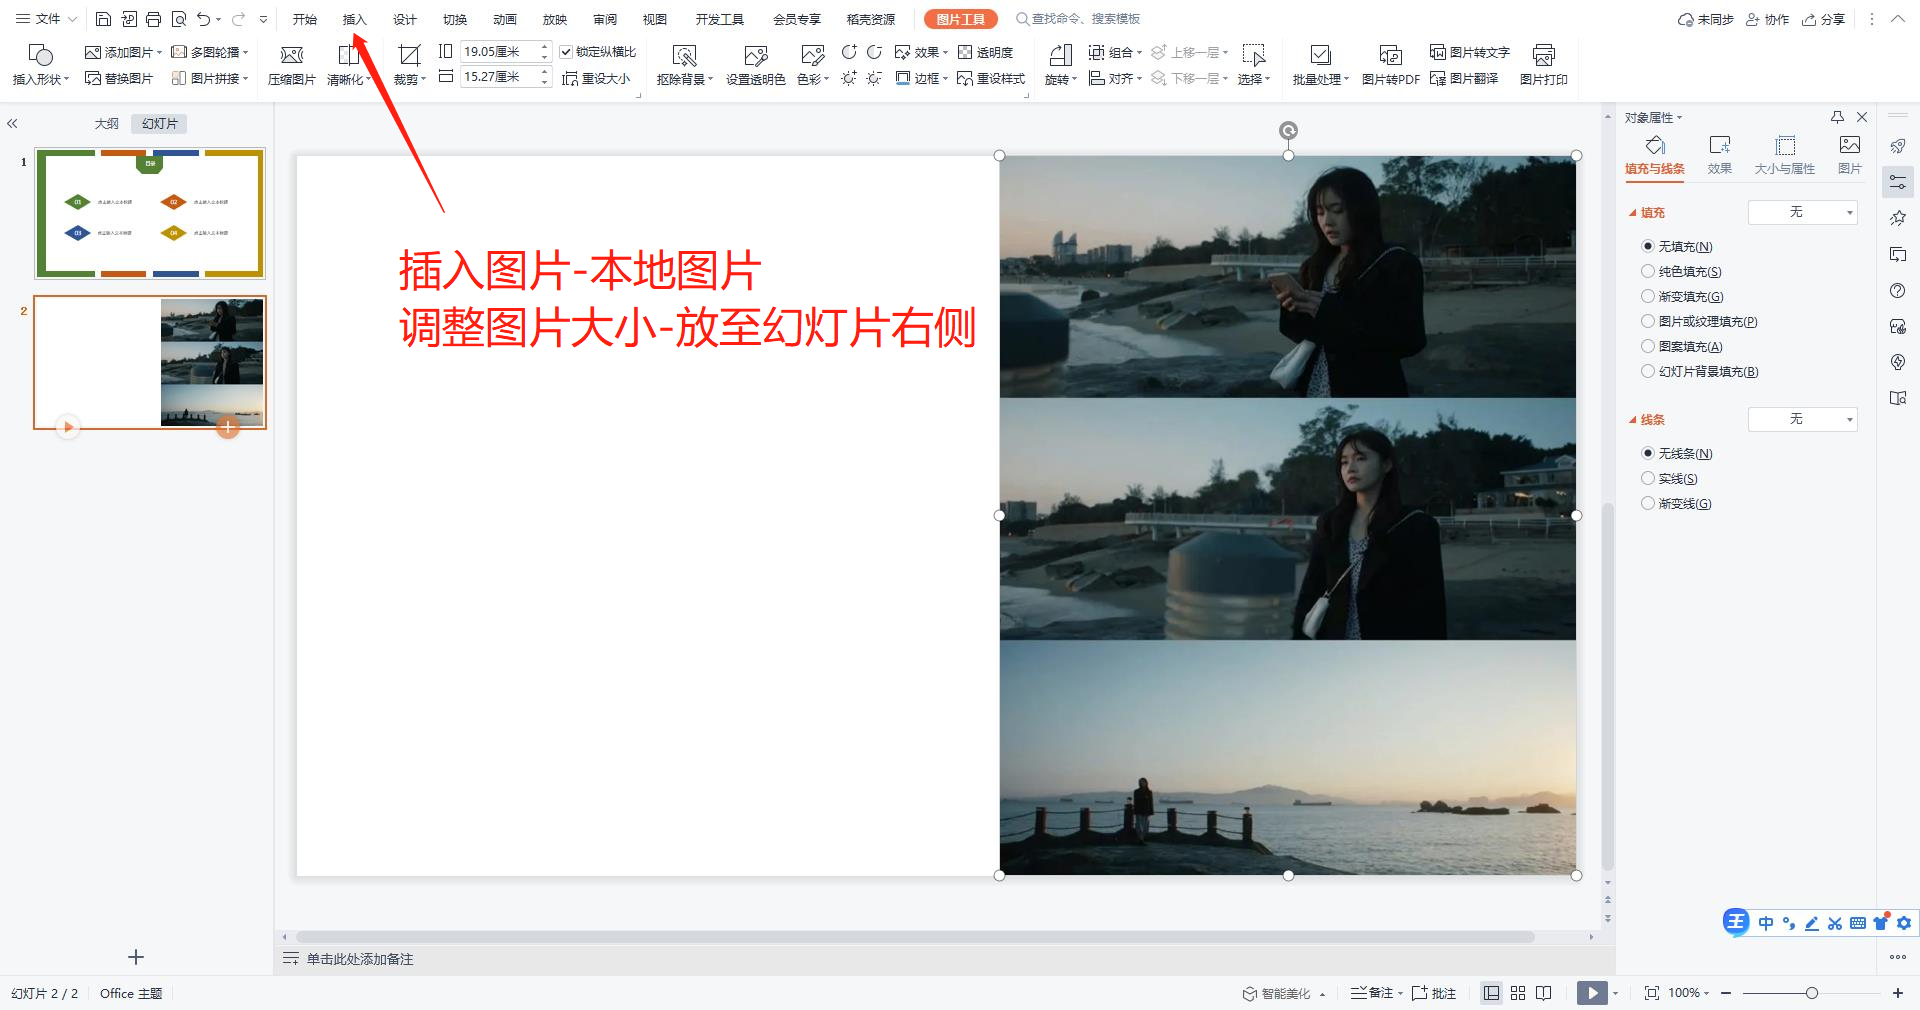Click the zoom slider handle
Screen dimensions: 1920x1010
1811,993
